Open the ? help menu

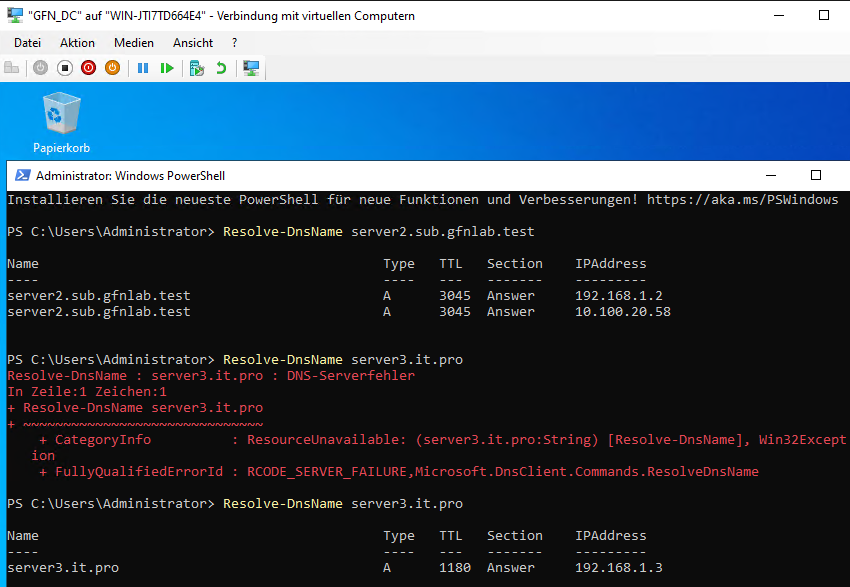coord(234,43)
